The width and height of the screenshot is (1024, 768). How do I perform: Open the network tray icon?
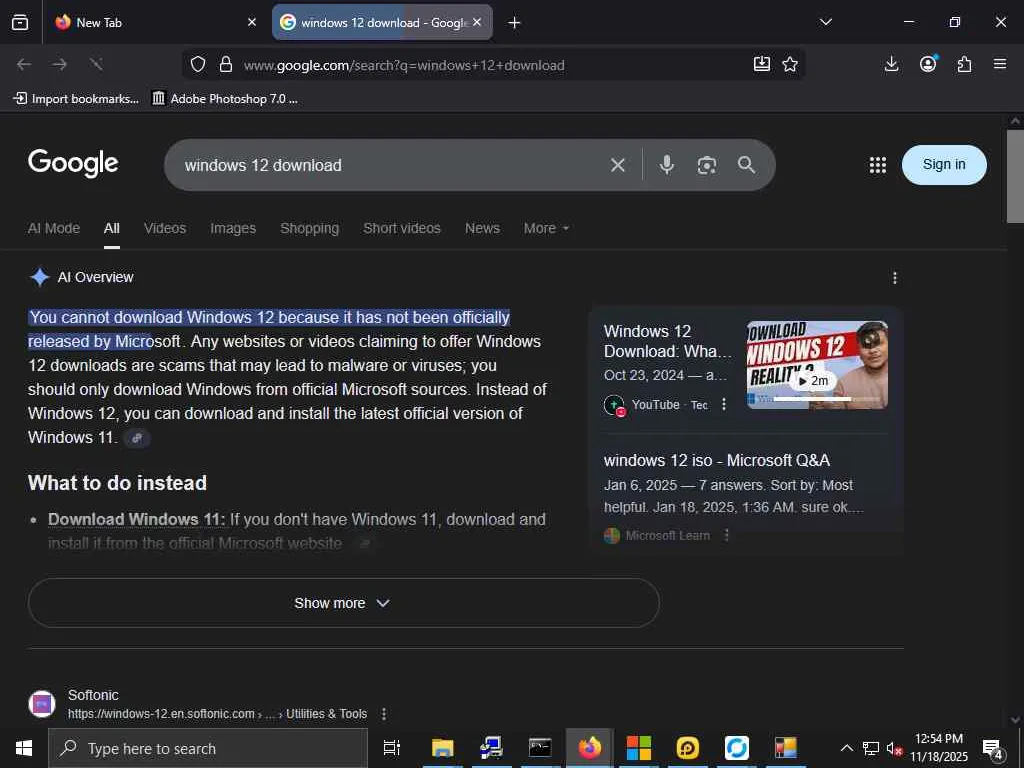[x=871, y=748]
